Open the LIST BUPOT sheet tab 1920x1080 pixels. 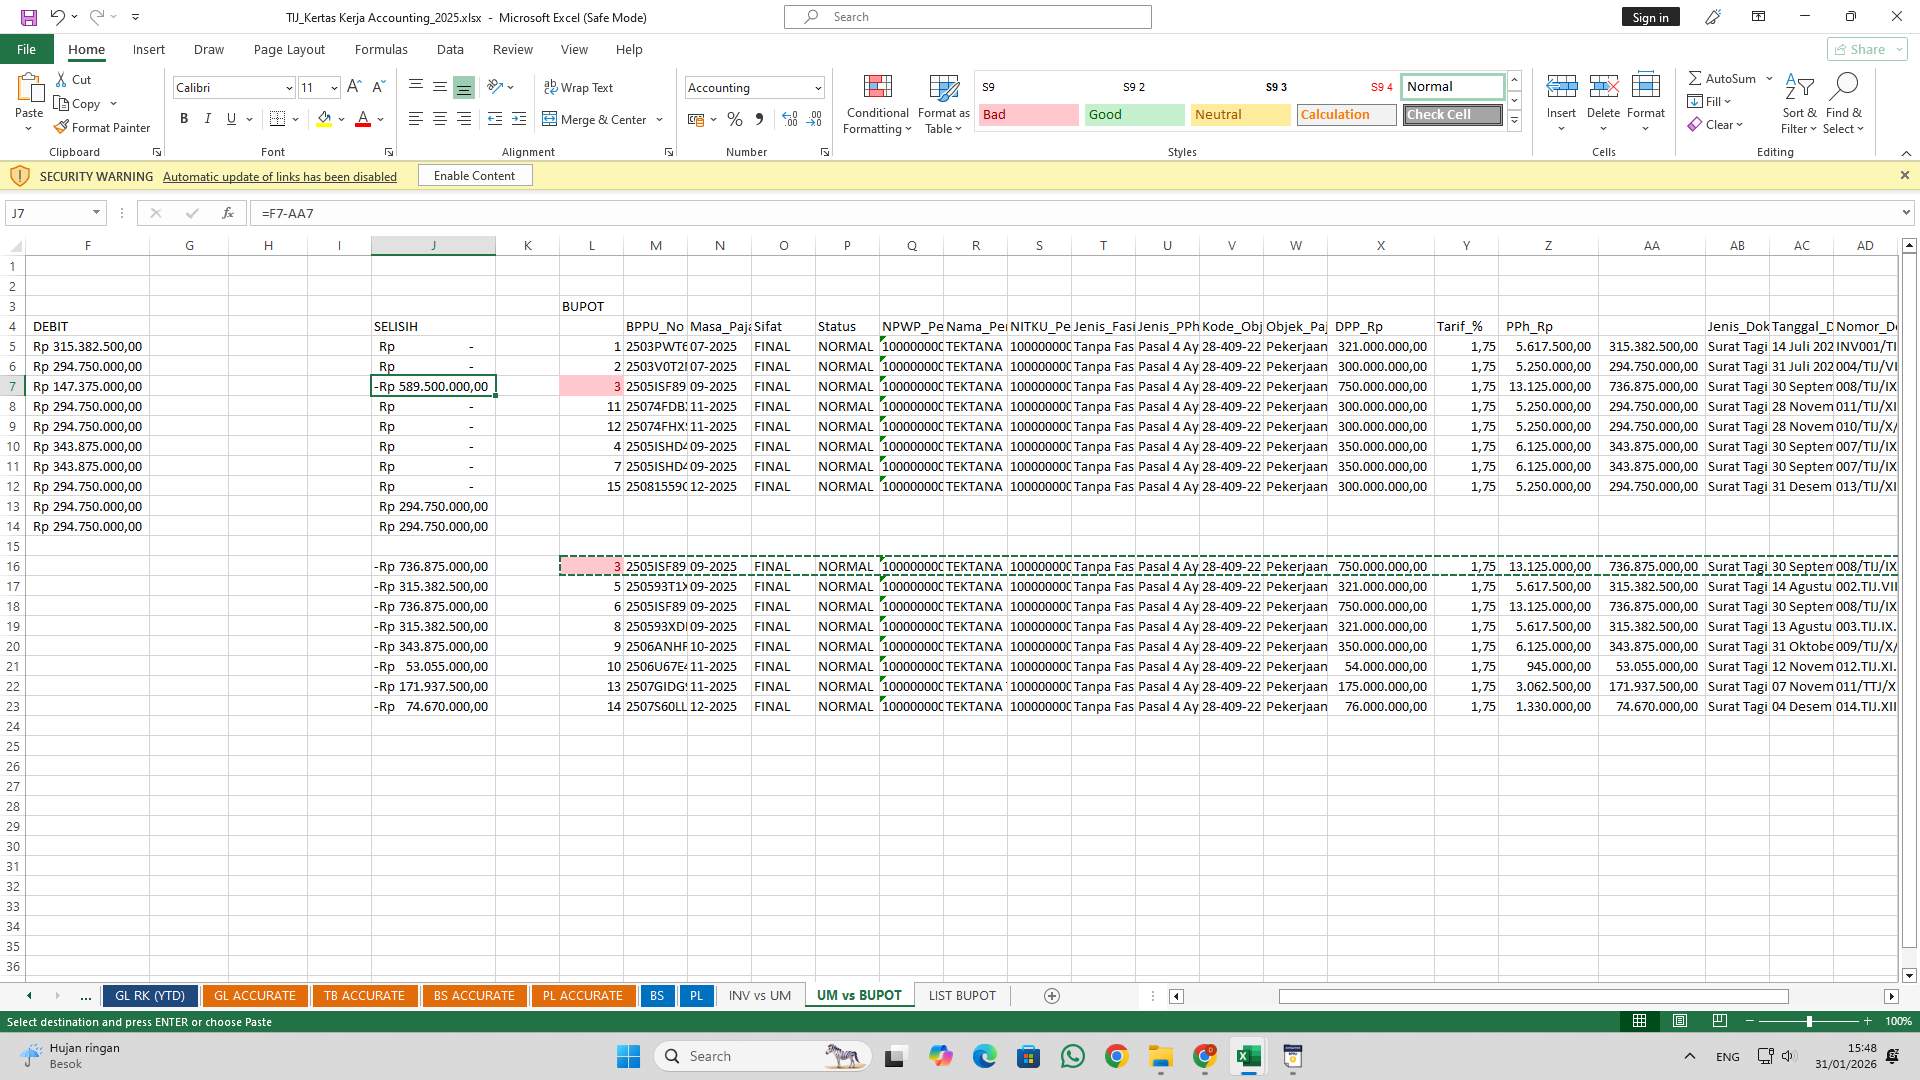pos(961,995)
